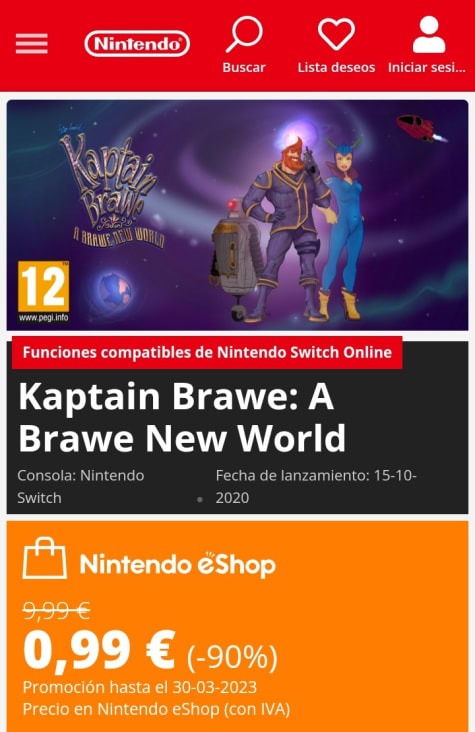
Task: Click the user profile icon
Action: (x=428, y=34)
